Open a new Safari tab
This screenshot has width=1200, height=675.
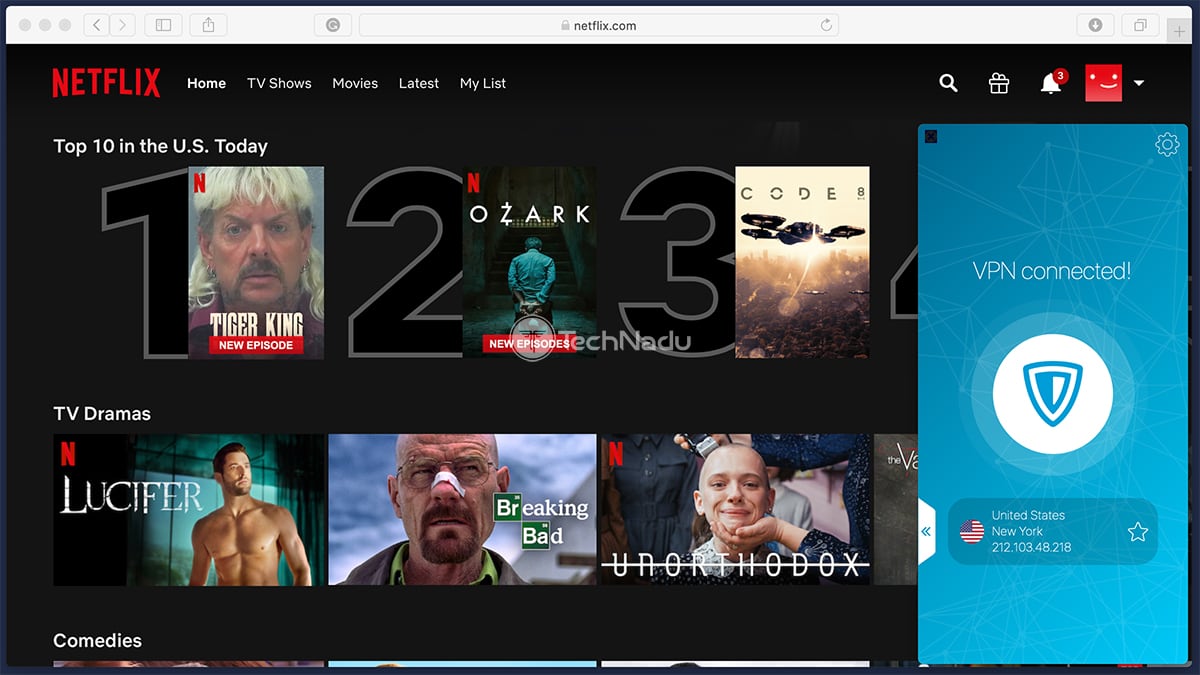(x=1180, y=31)
